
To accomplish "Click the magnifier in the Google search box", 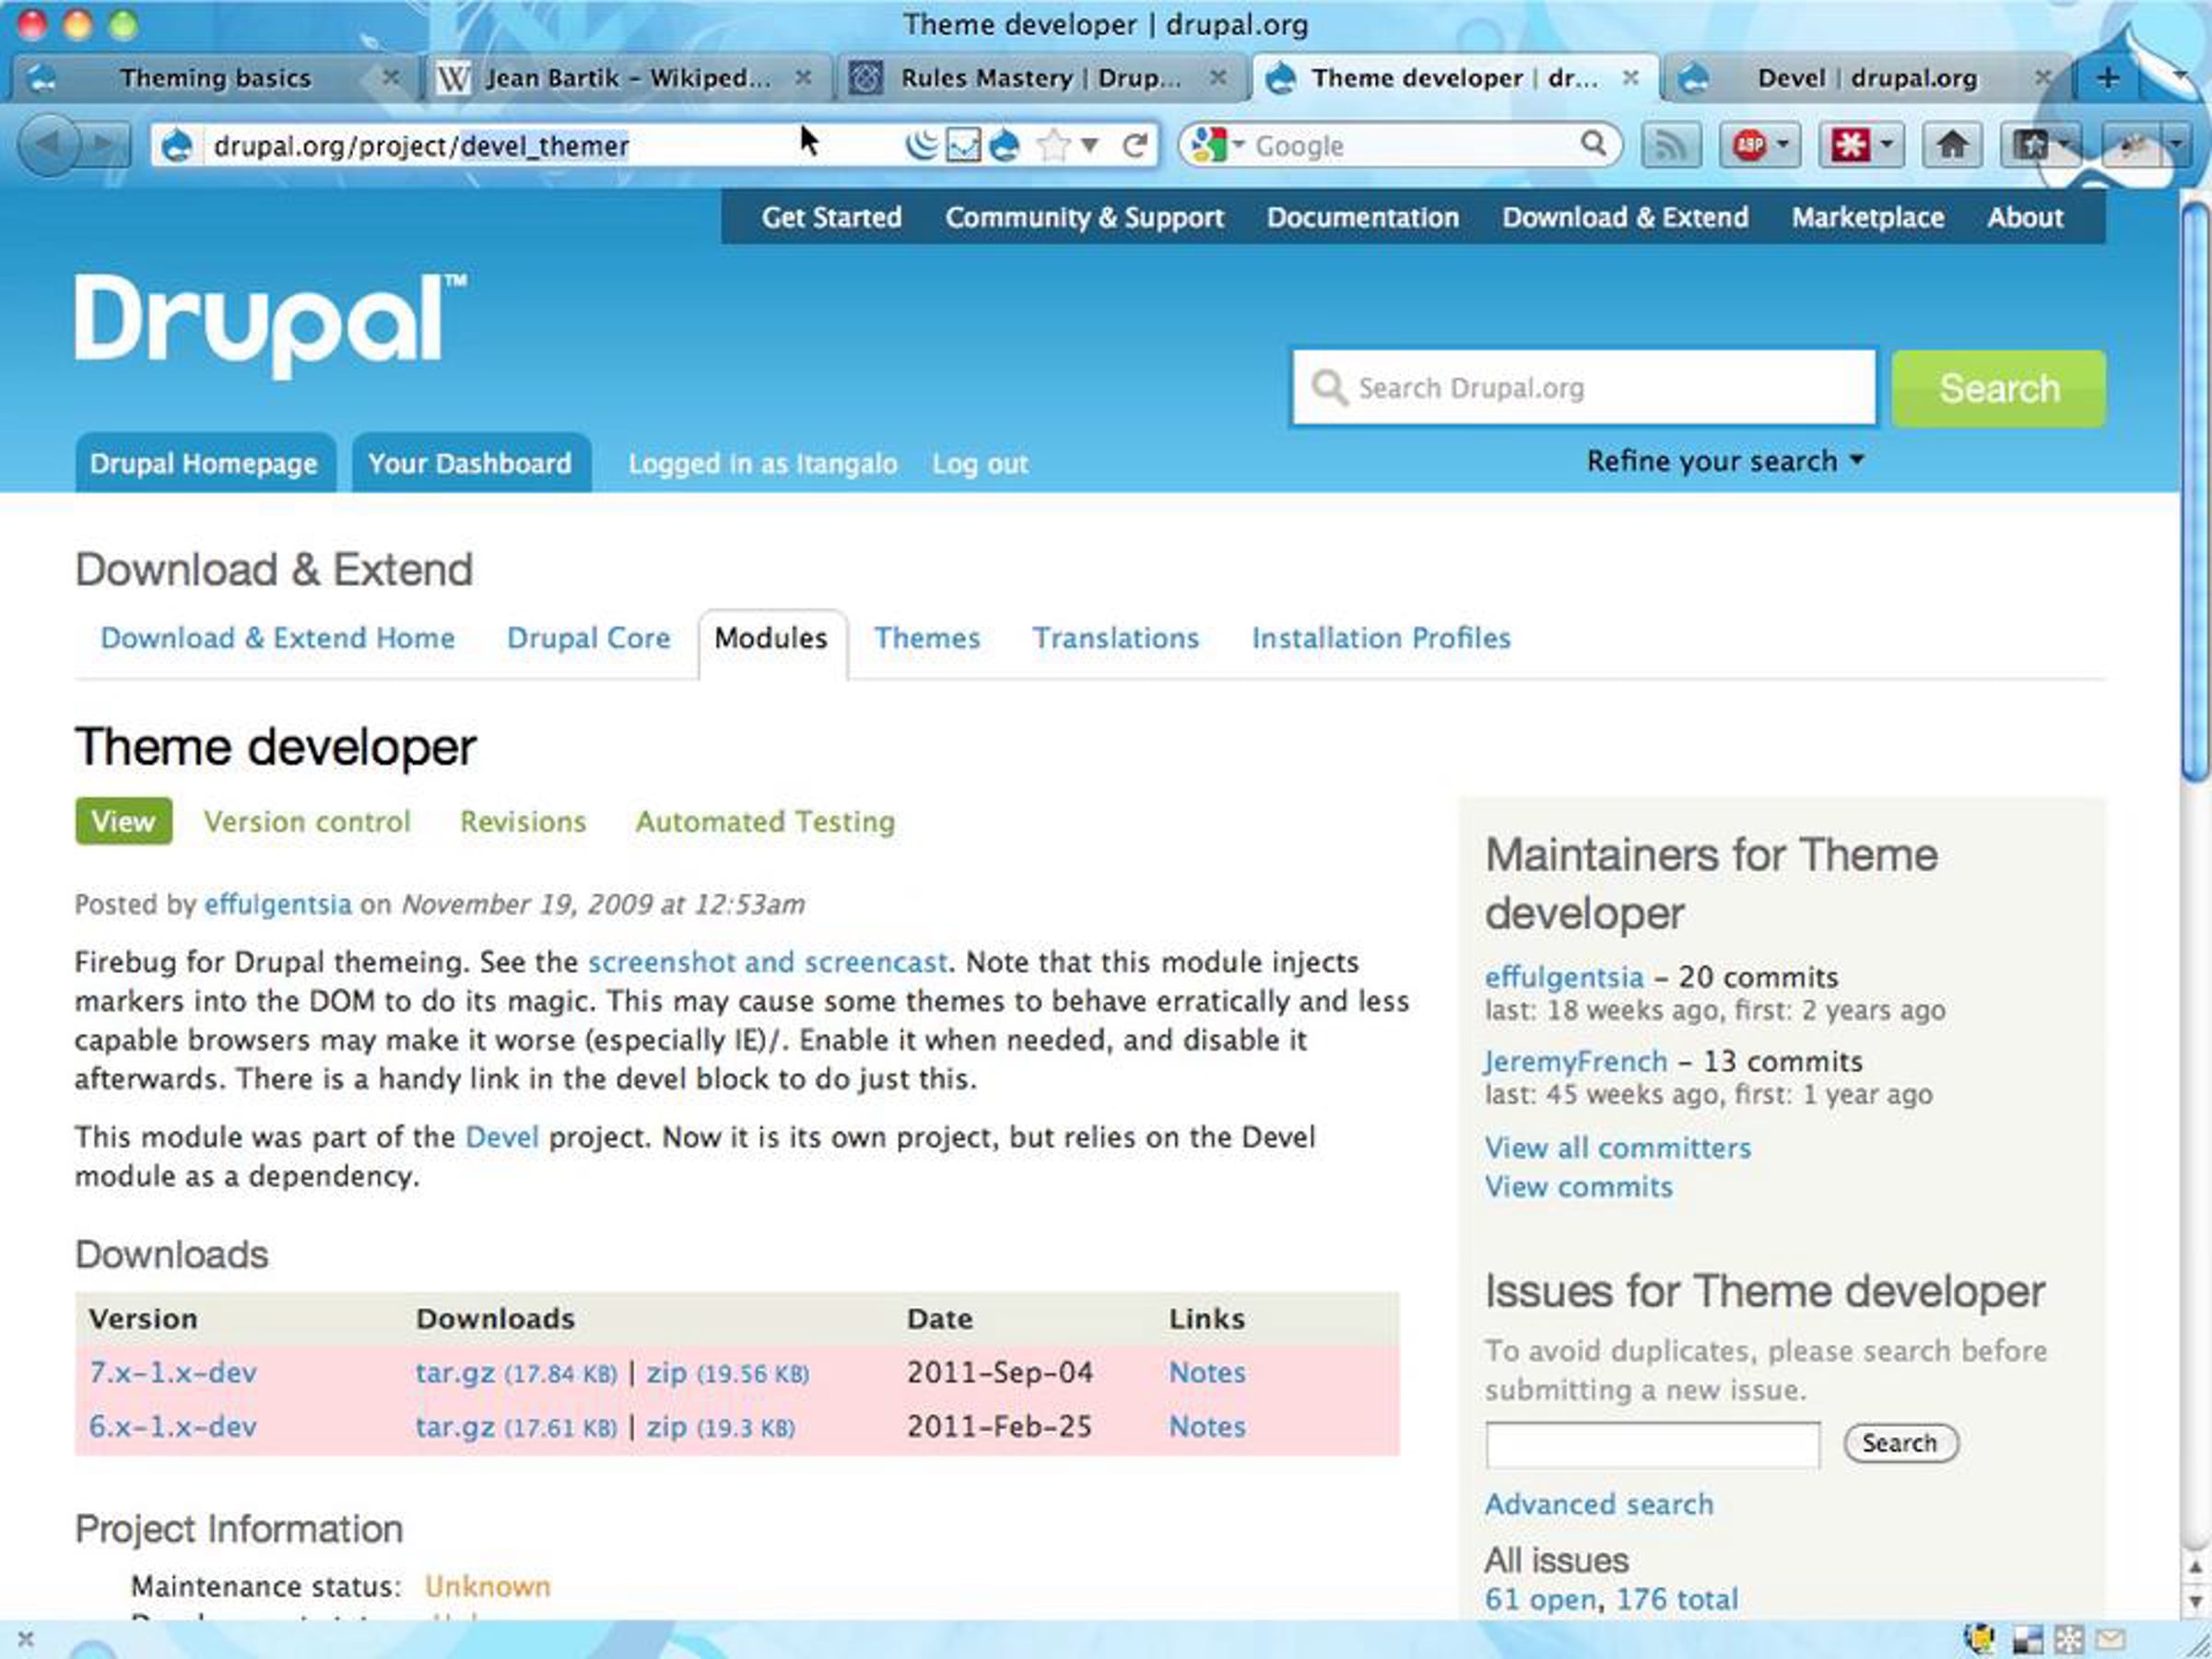I will click(x=1594, y=144).
